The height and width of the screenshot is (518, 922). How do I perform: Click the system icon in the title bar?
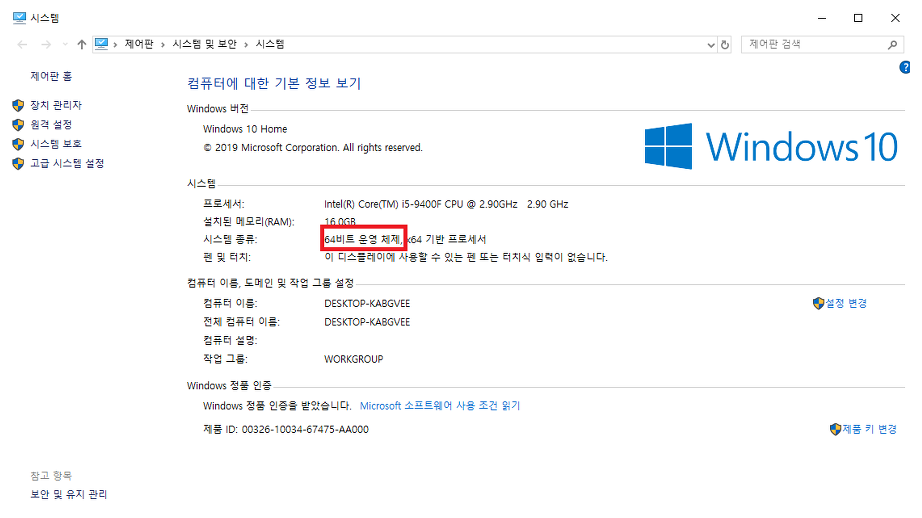19,18
